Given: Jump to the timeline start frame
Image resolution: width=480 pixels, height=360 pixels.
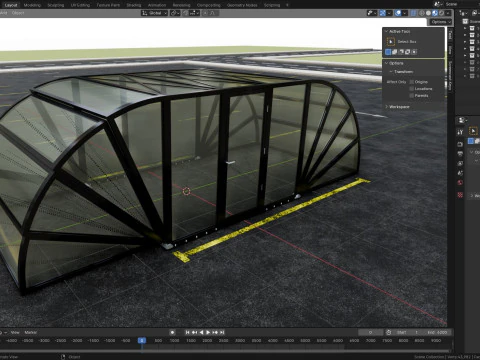Looking at the screenshot, I should tap(187, 332).
